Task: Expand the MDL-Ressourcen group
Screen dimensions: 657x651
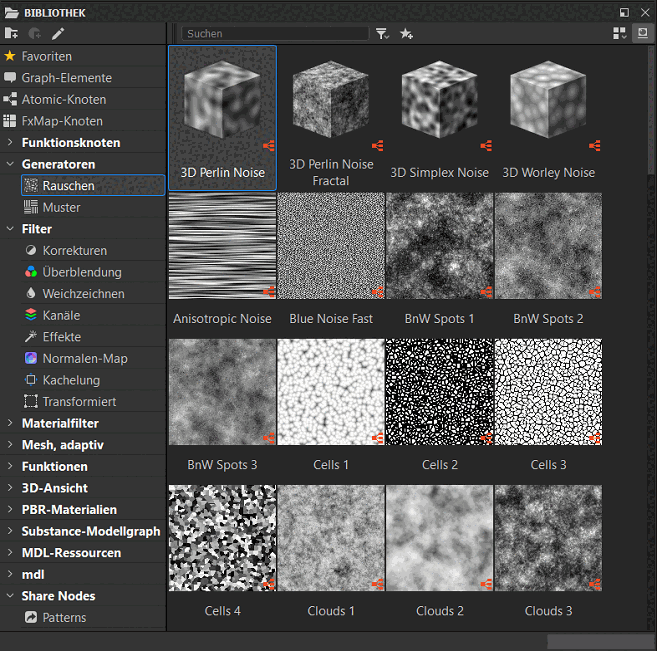Action: point(10,553)
